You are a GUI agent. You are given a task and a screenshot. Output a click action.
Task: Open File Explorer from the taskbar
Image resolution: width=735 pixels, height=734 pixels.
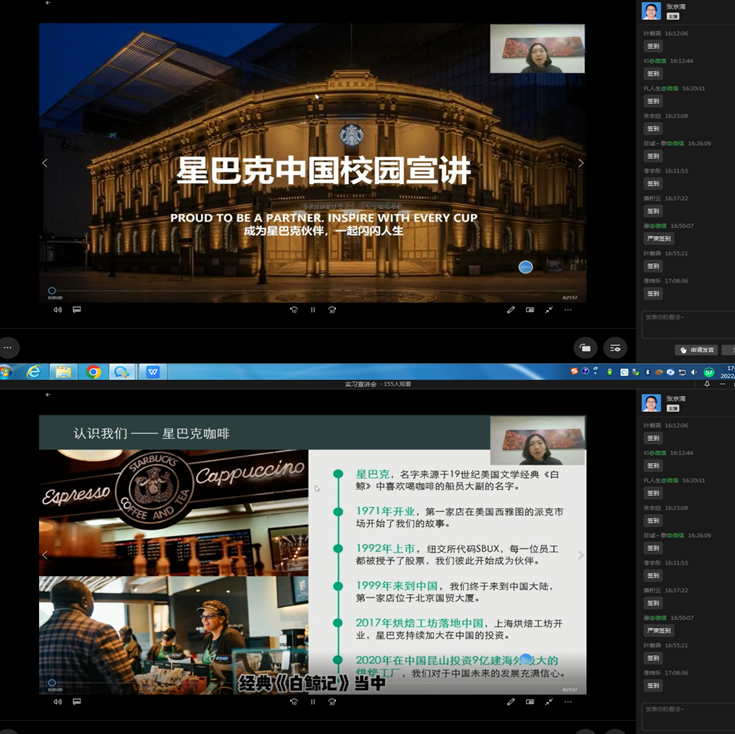click(x=63, y=372)
